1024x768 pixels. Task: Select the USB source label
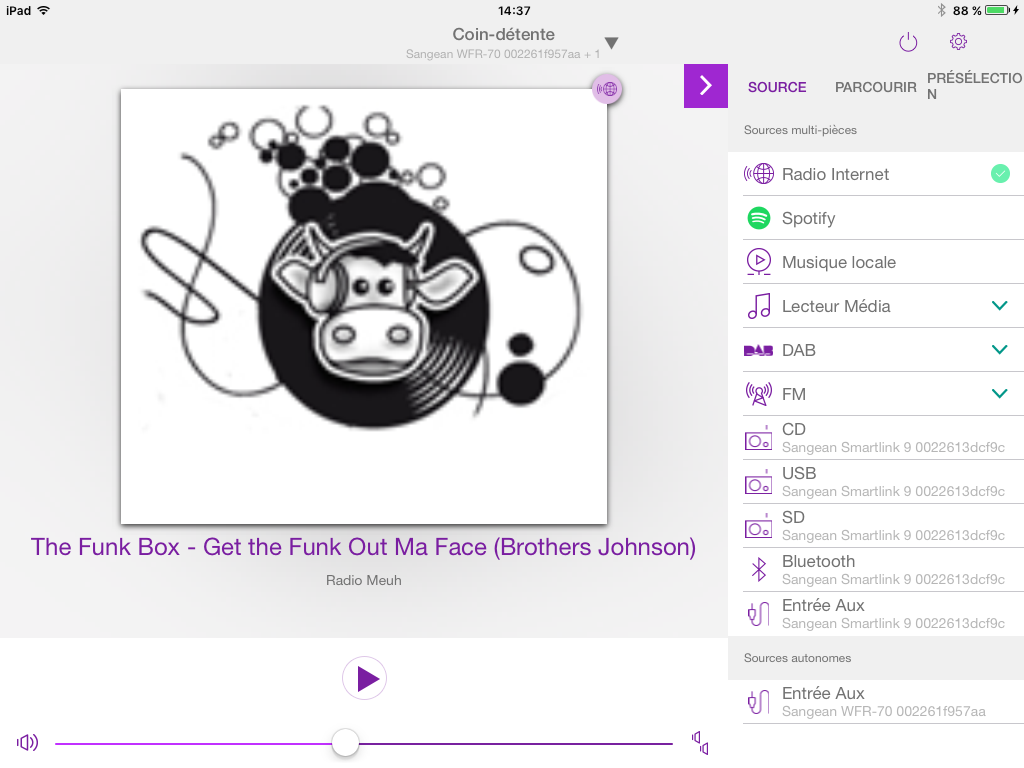coord(799,473)
